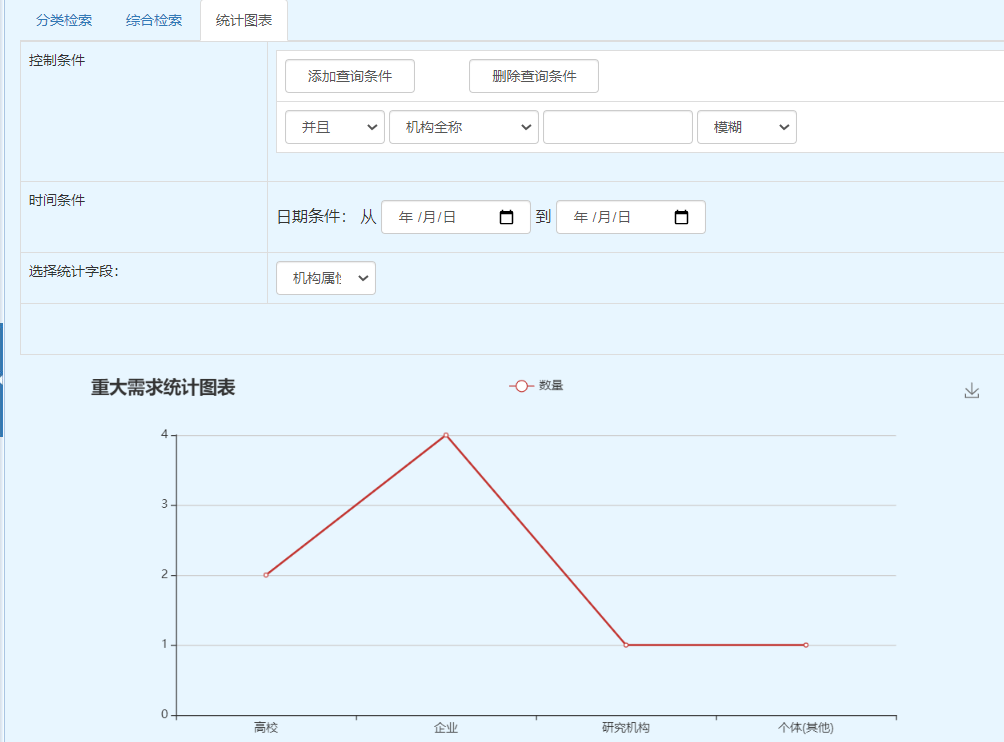The width and height of the screenshot is (1004, 742).
Task: Click the 时间条件 row label
Action: tap(57, 200)
